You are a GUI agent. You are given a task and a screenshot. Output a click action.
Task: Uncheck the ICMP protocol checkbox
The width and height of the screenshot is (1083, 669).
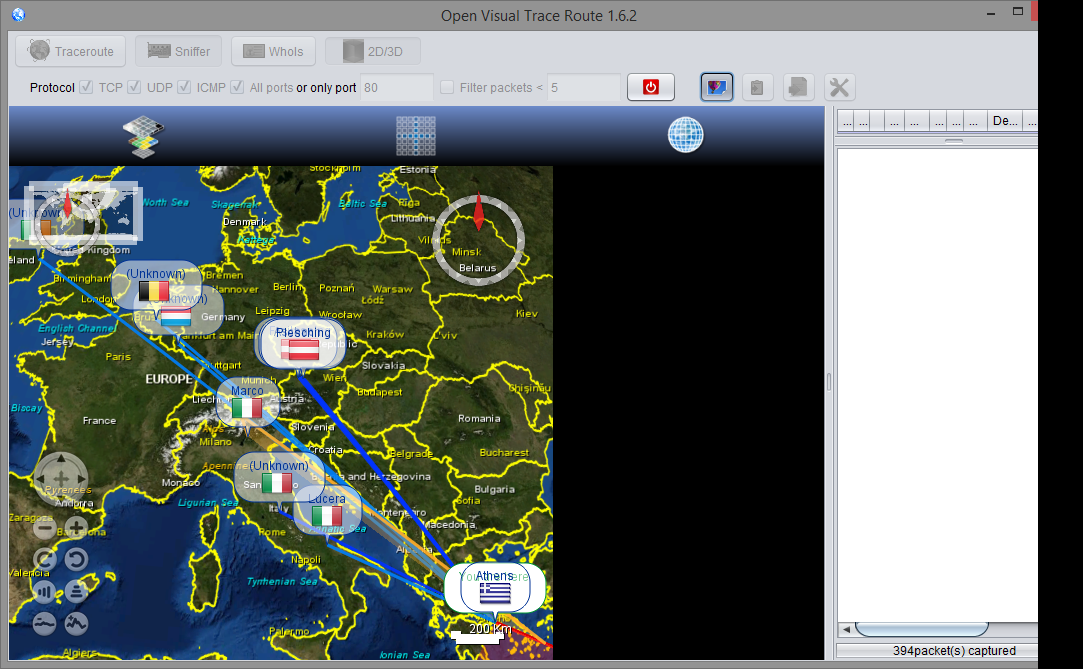[x=184, y=87]
